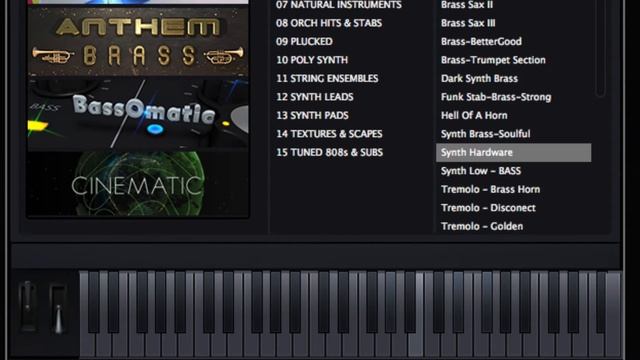Image resolution: width=640 pixels, height=360 pixels.
Task: Load the Brass Sax III preset
Action: (x=468, y=23)
